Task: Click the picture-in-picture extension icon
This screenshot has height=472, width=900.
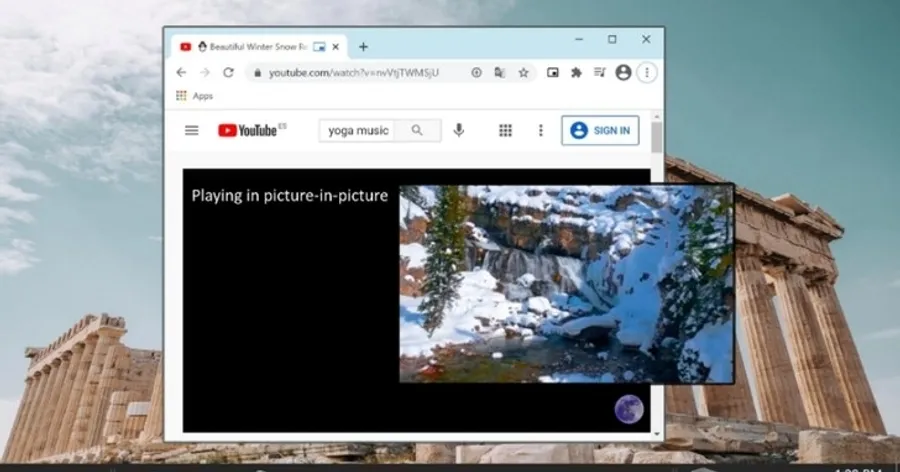Action: pos(553,73)
